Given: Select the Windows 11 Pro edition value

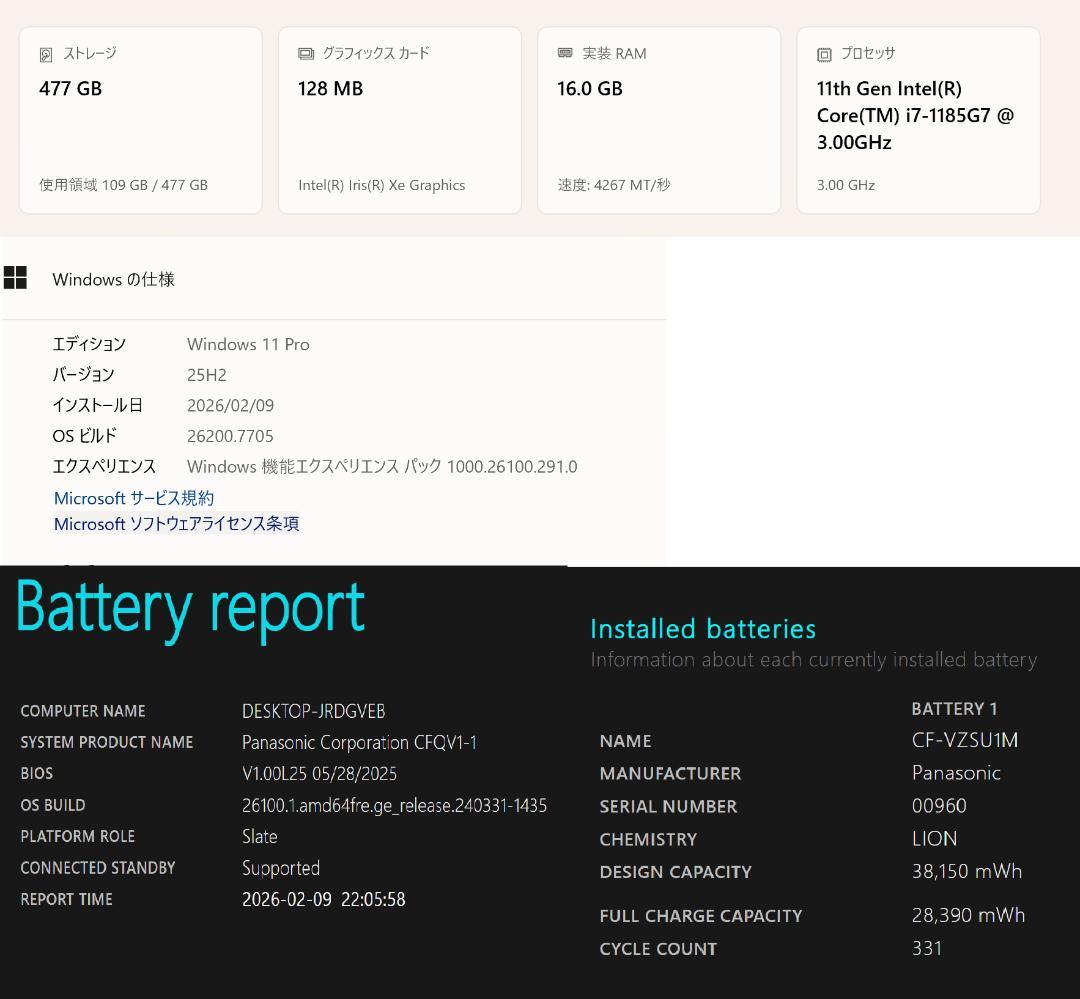Looking at the screenshot, I should [x=248, y=344].
